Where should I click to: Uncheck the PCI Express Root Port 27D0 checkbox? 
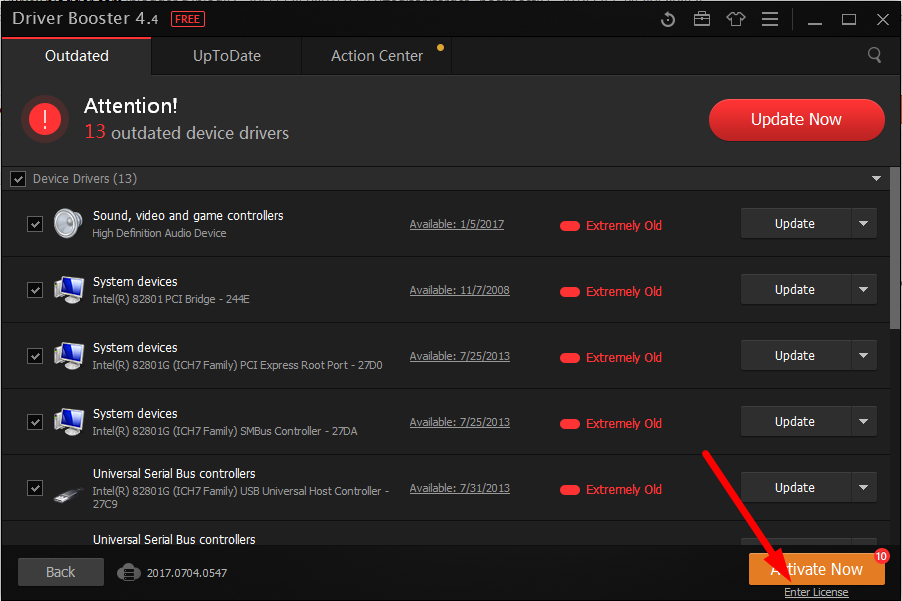click(35, 356)
